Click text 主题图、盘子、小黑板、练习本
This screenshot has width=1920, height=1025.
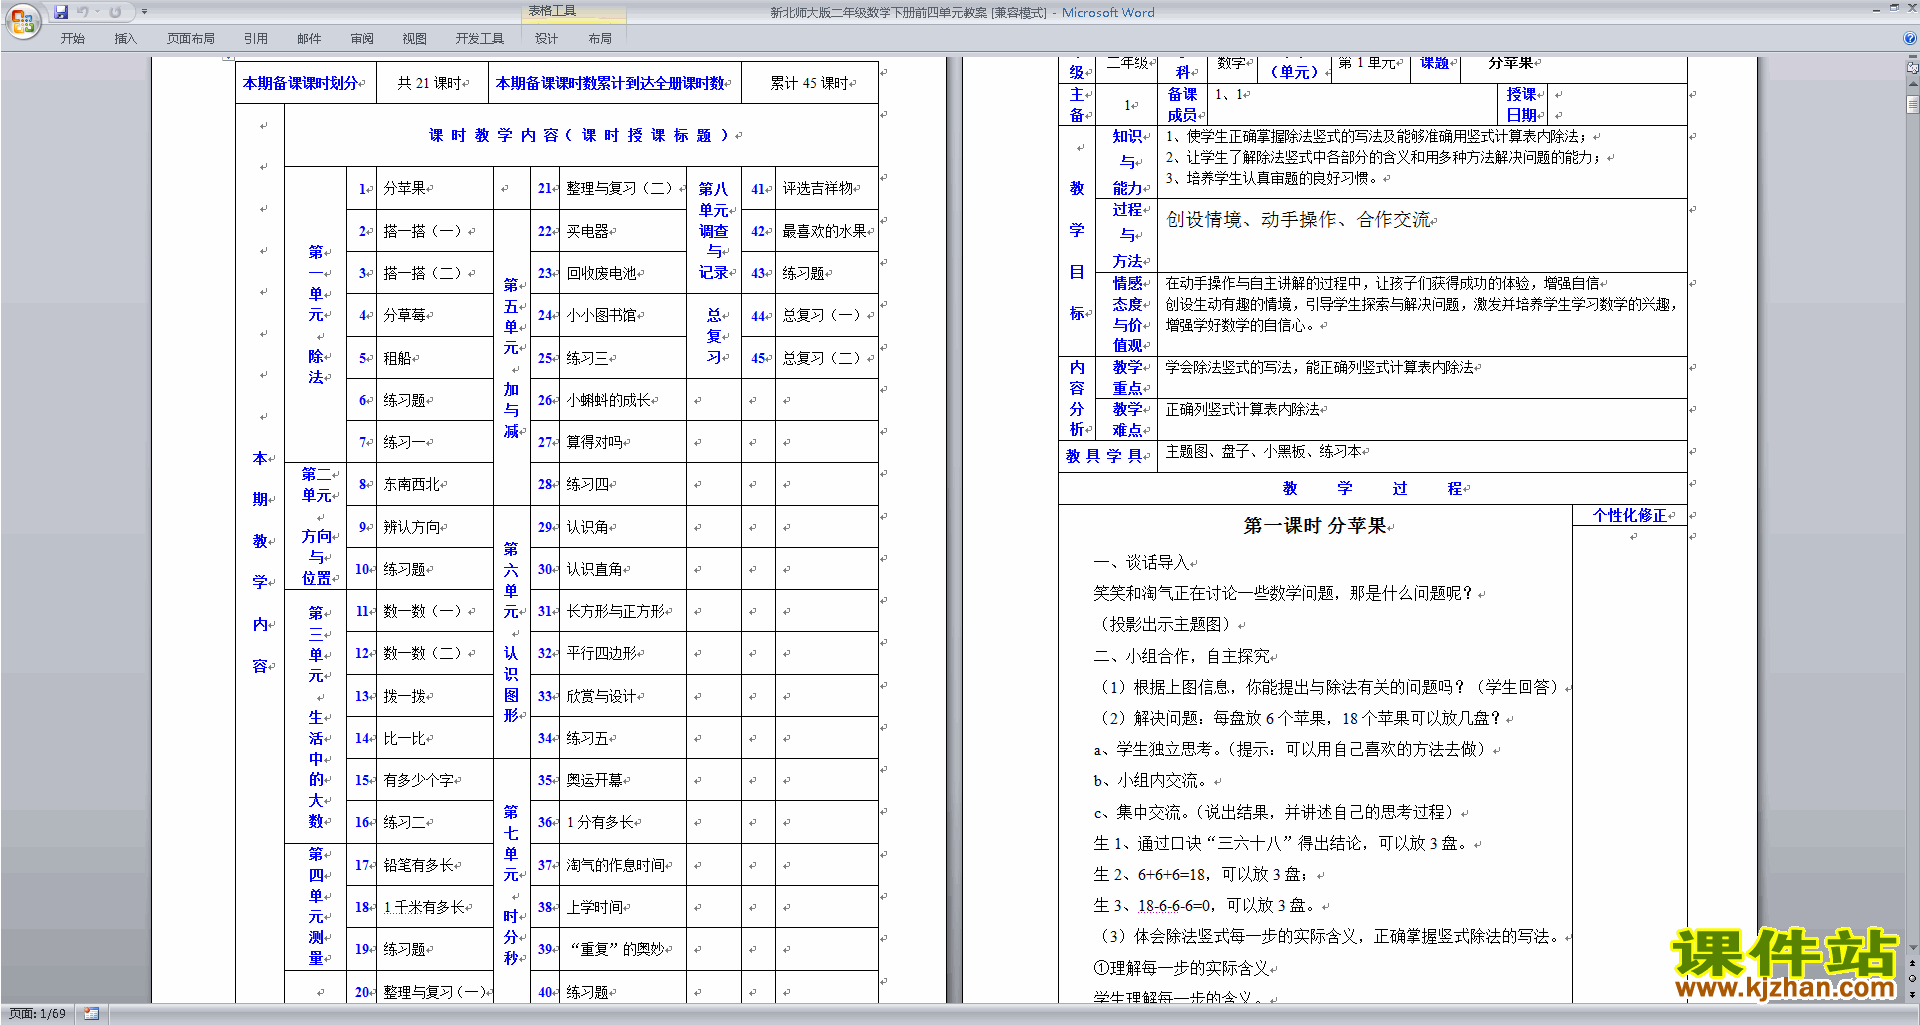coord(1263,451)
